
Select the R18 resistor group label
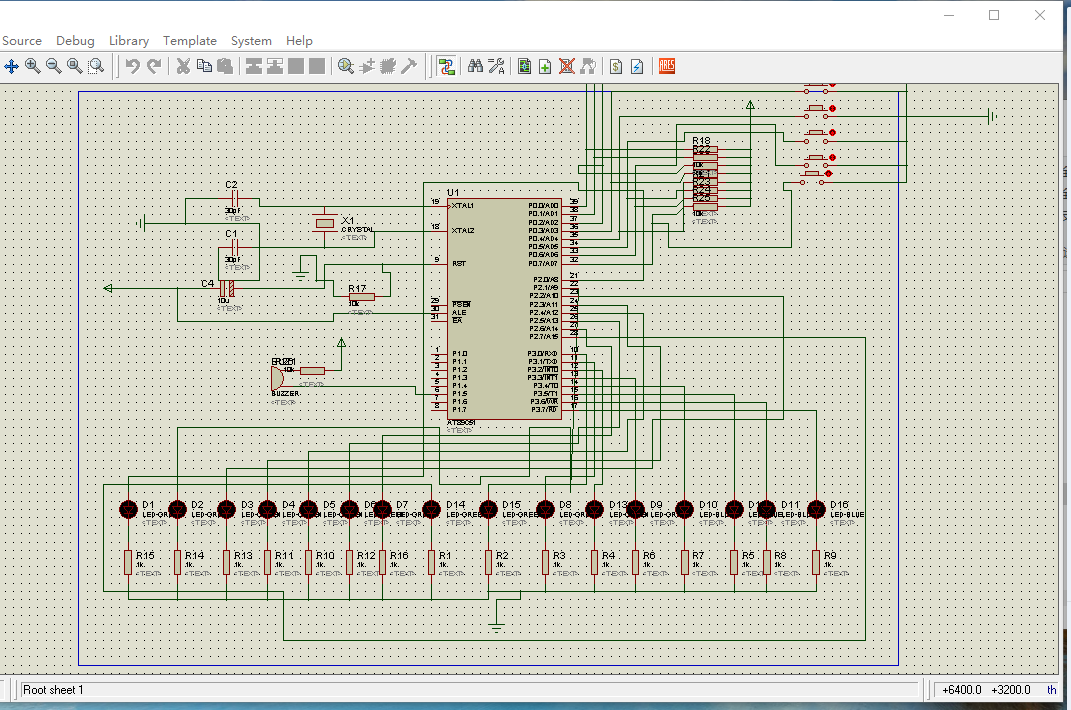pyautogui.click(x=701, y=141)
